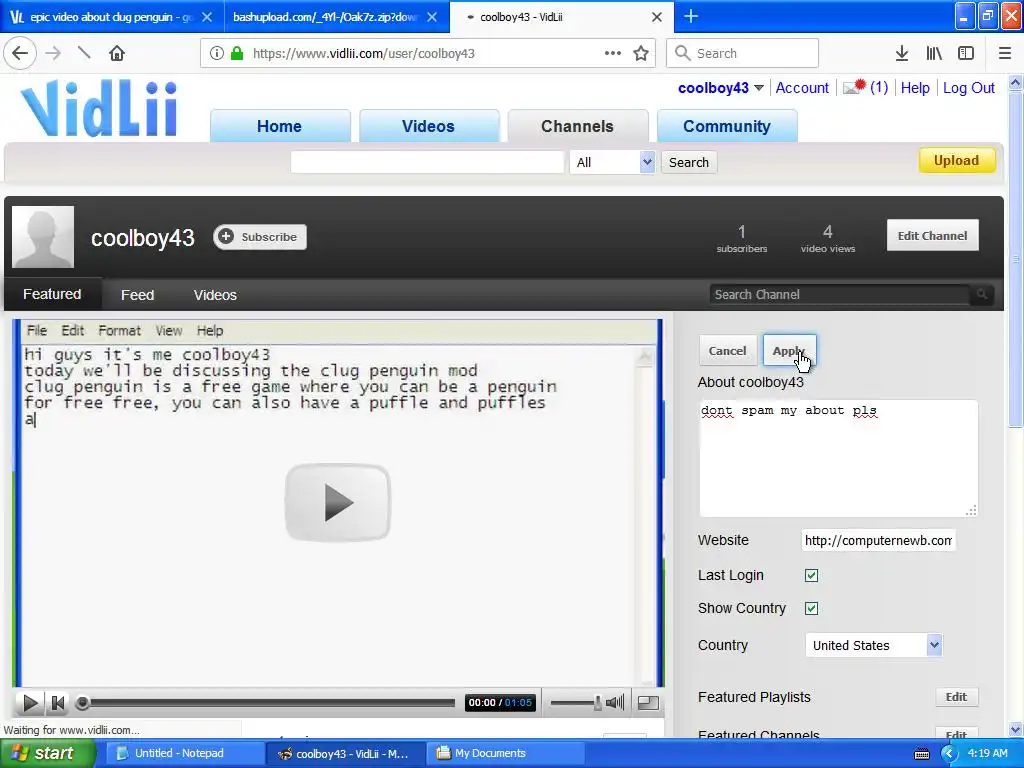Select the Featured channel tab

coord(52,294)
